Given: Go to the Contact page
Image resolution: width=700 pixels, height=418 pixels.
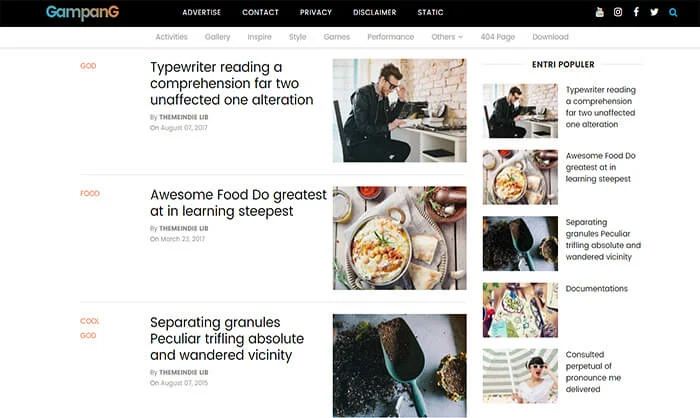Looking at the screenshot, I should click(260, 13).
